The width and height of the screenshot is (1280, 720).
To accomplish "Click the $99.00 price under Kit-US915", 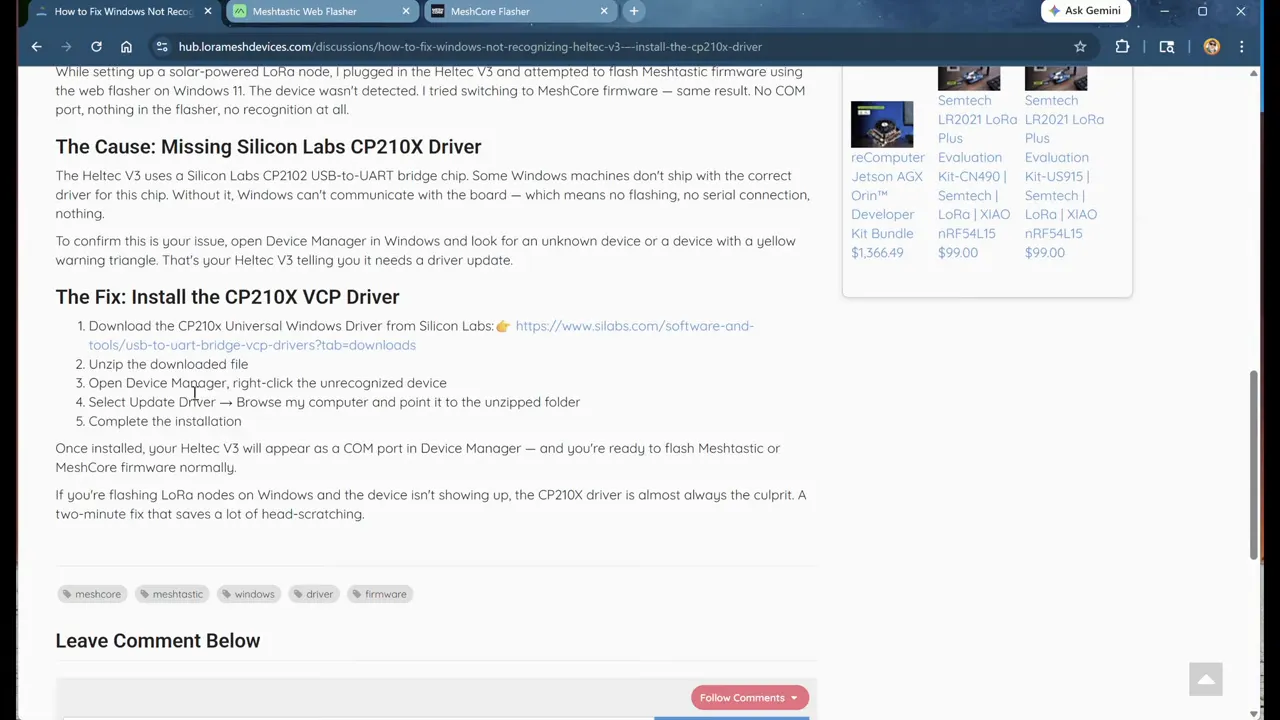I will pos(1045,252).
